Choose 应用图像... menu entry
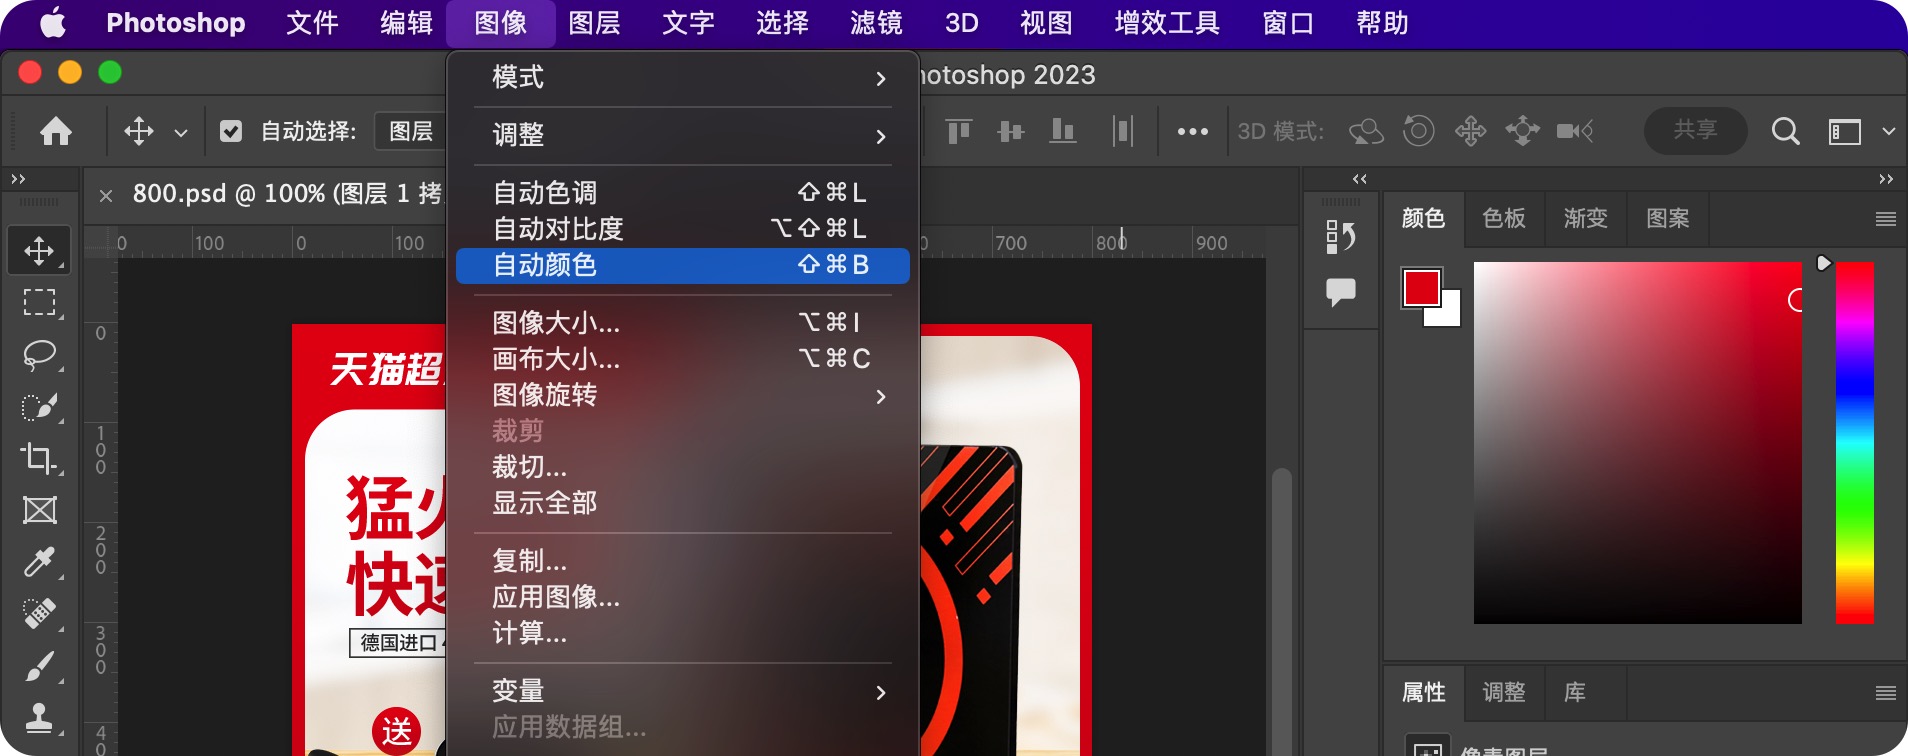Image resolution: width=1908 pixels, height=756 pixels. coord(682,597)
